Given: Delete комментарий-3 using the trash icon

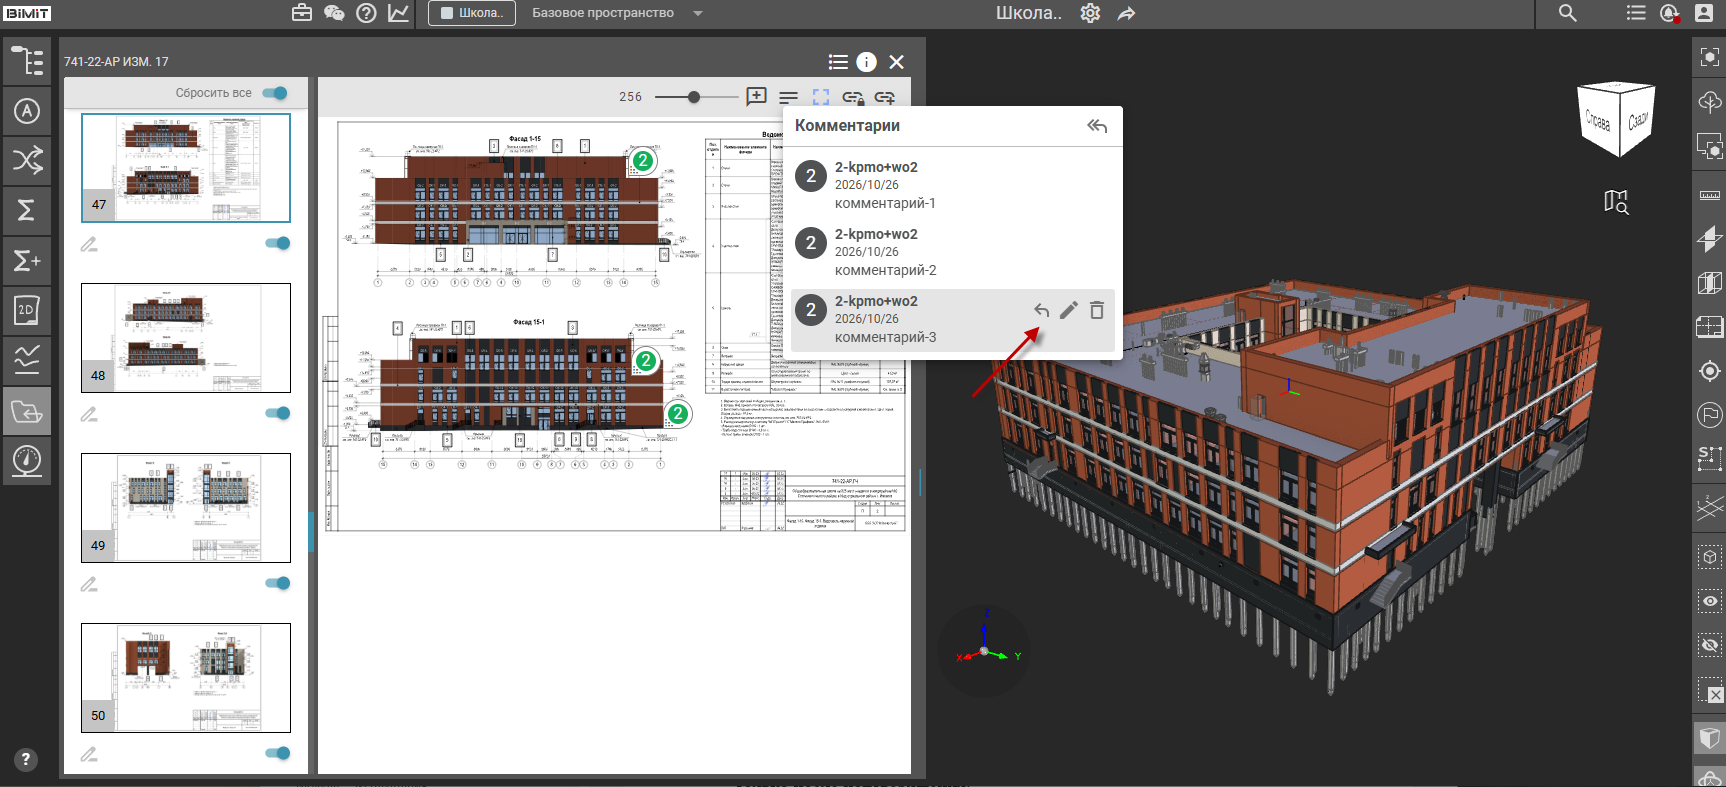Looking at the screenshot, I should [x=1097, y=310].
